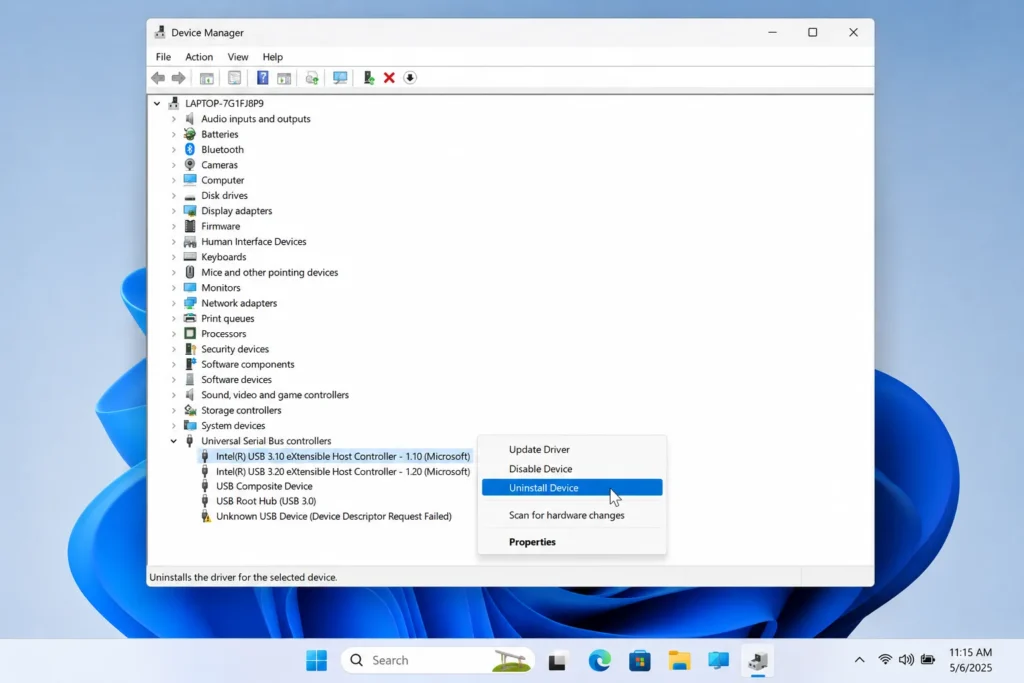Click the Wi-Fi icon in system tray

[x=885, y=659]
